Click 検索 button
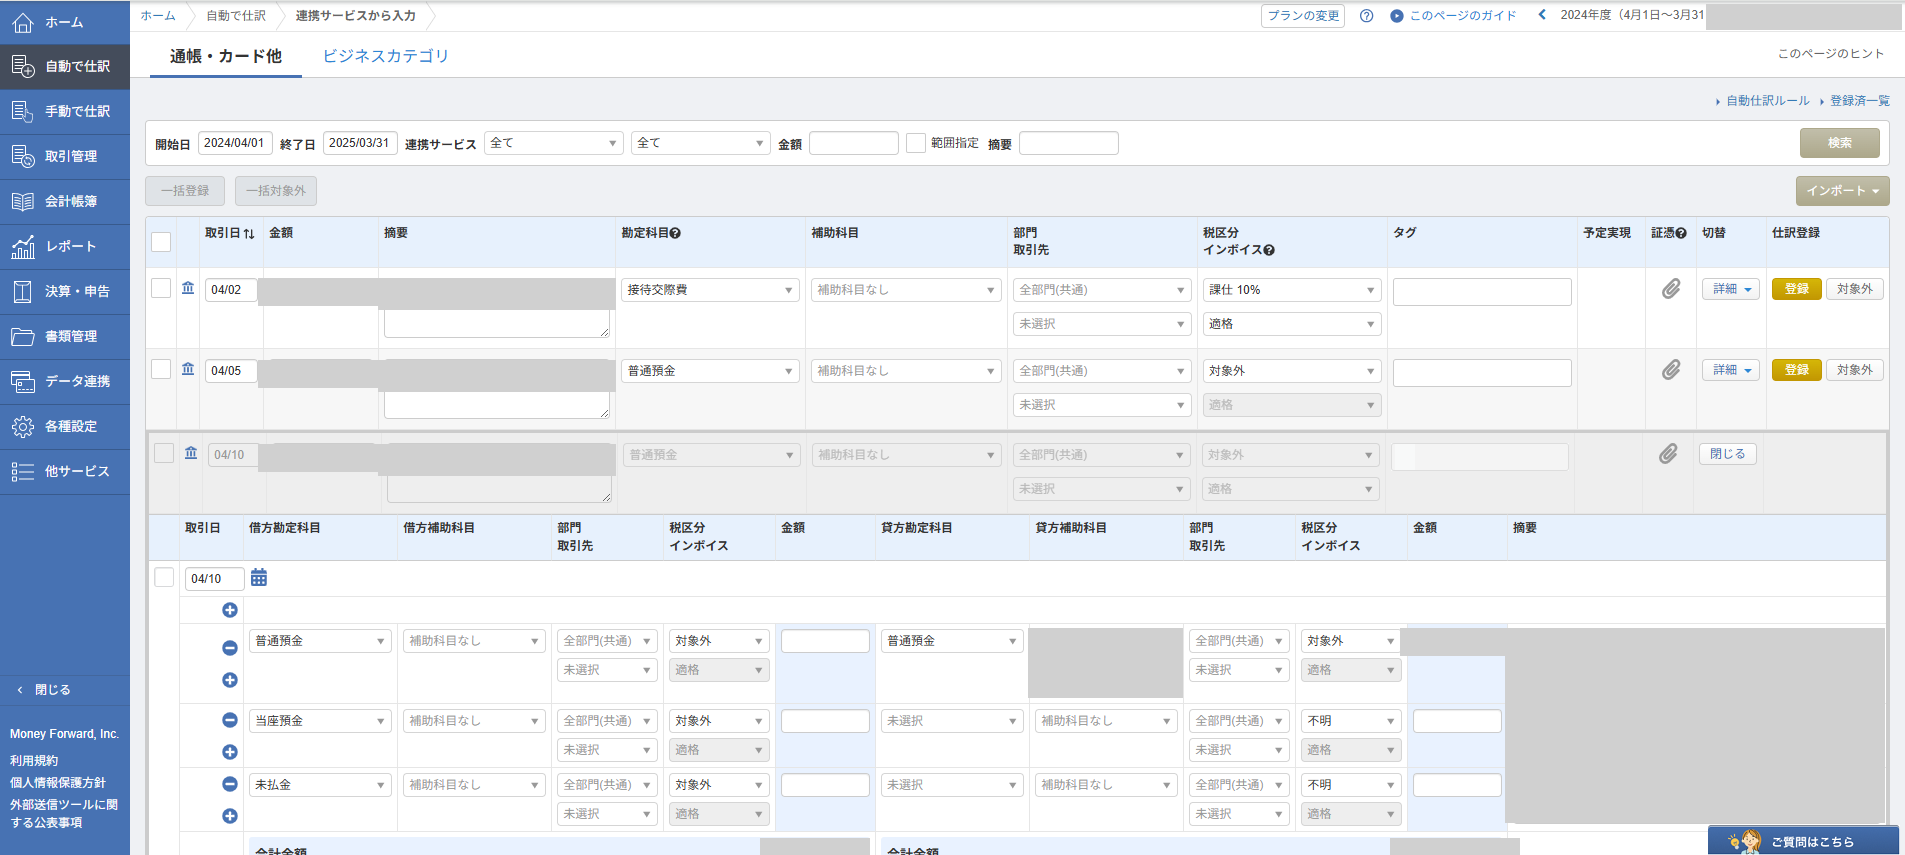This screenshot has width=1905, height=855. pos(1839,143)
